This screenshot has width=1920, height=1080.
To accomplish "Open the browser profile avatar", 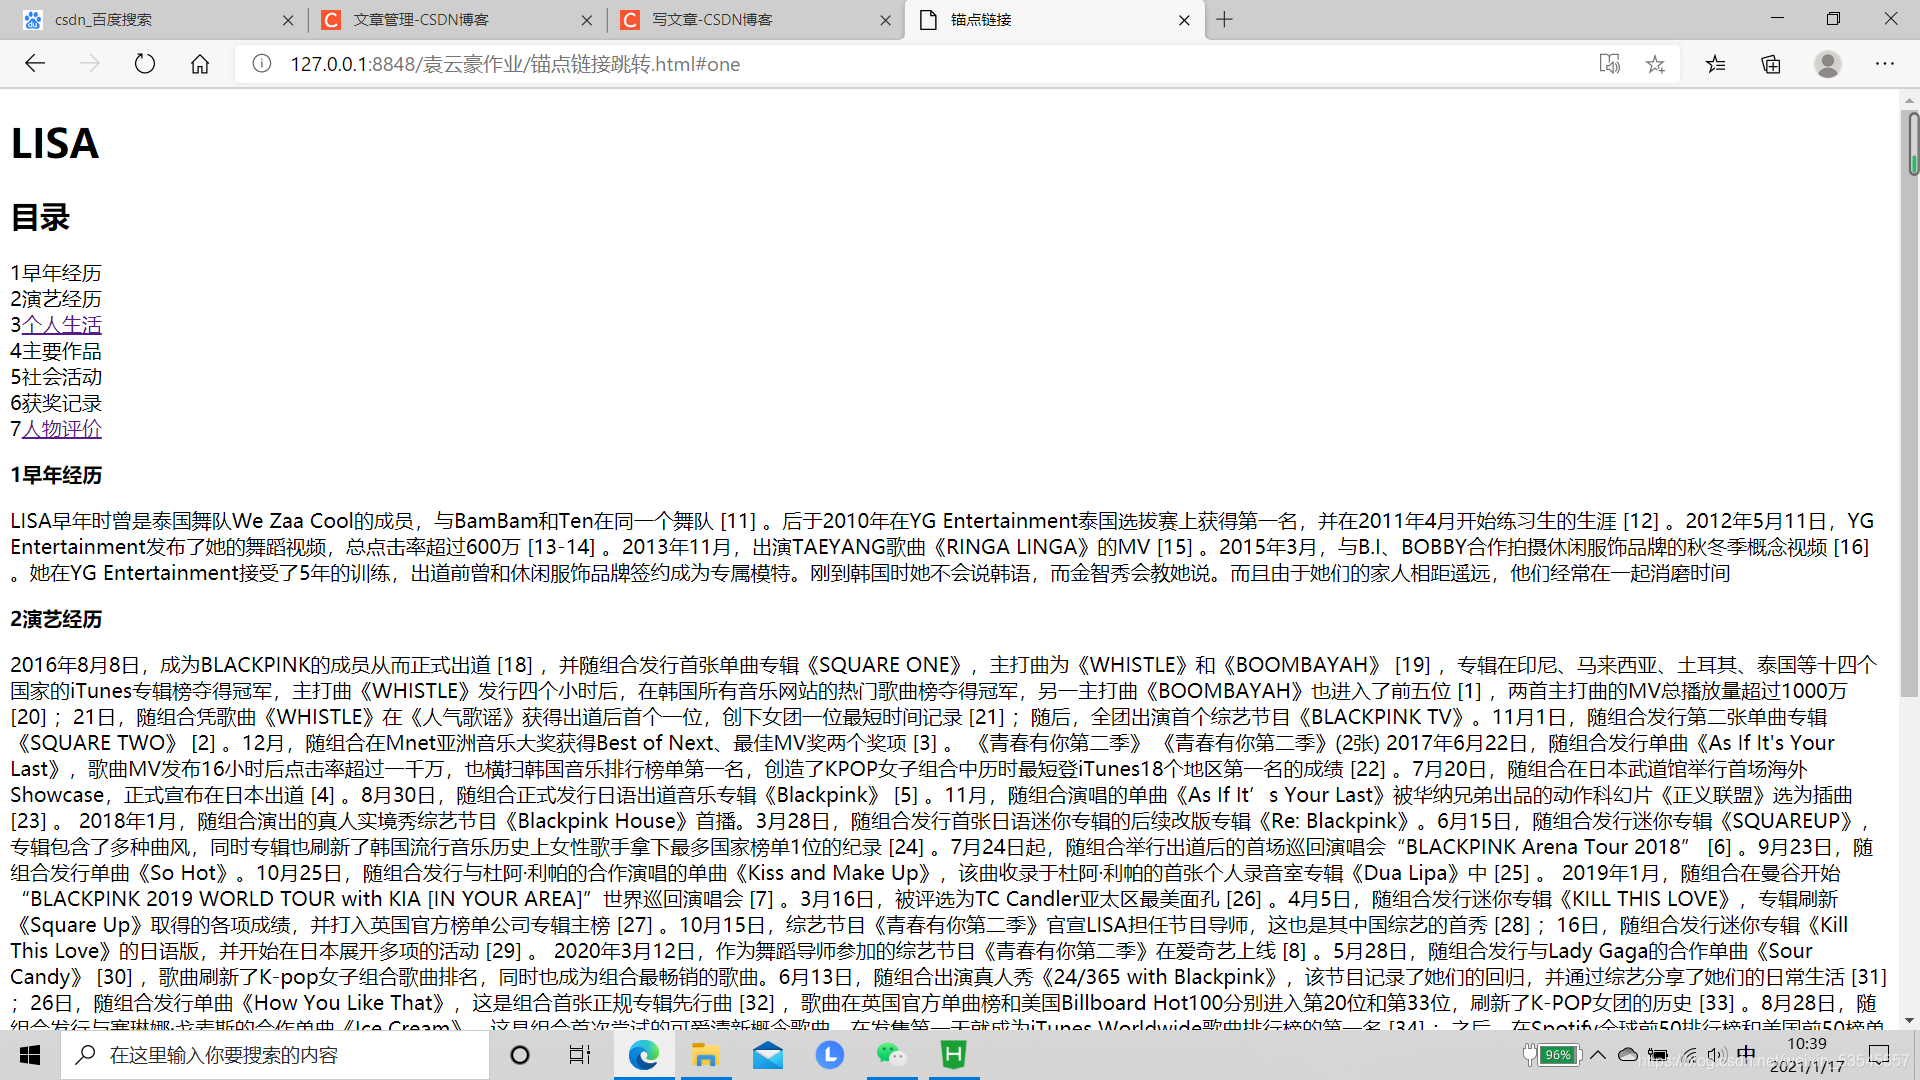I will point(1827,64).
